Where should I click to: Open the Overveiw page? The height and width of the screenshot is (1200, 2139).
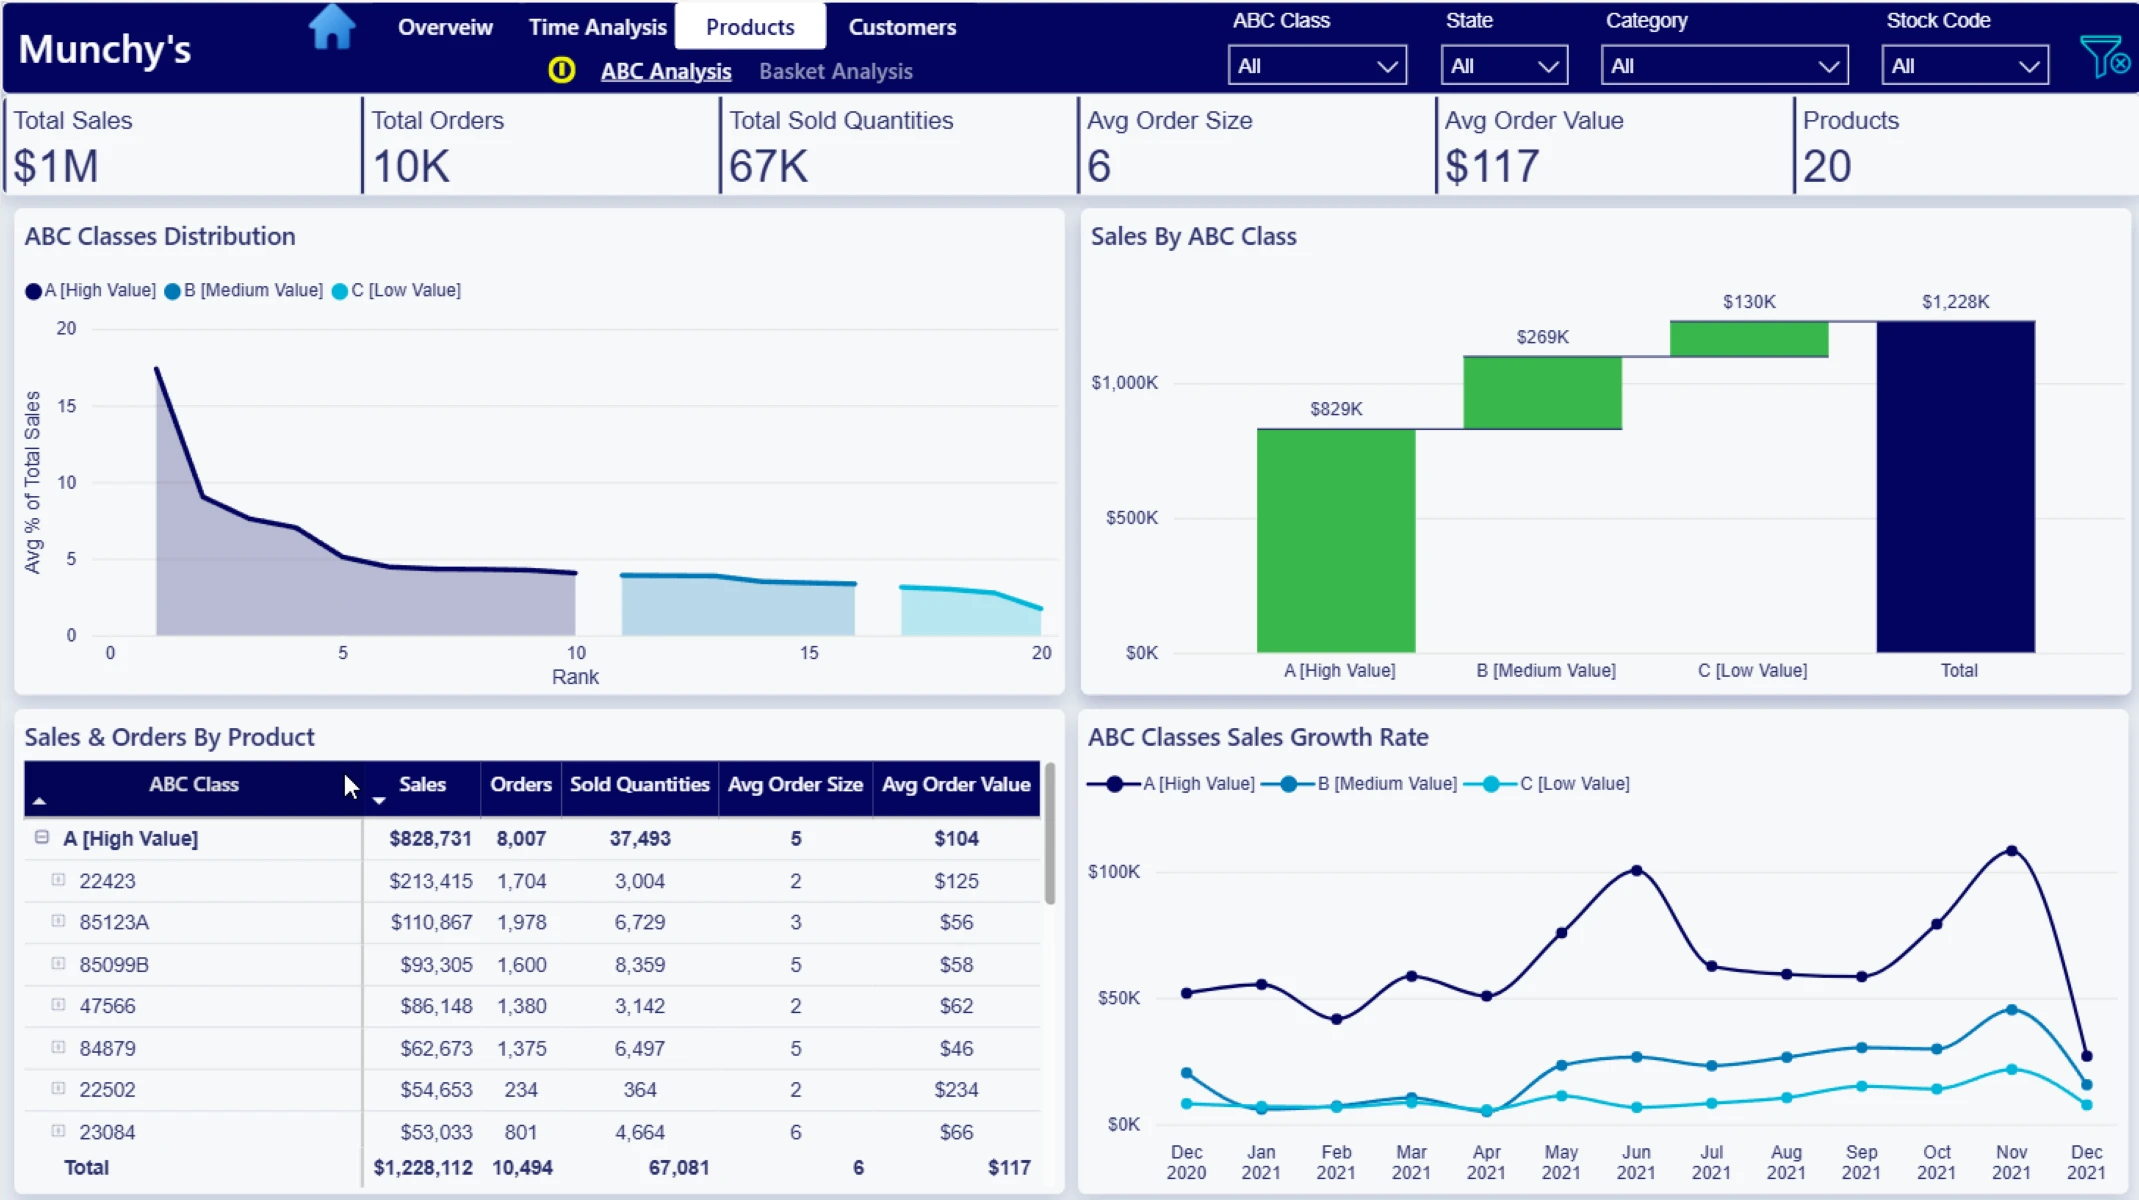pyautogui.click(x=445, y=27)
